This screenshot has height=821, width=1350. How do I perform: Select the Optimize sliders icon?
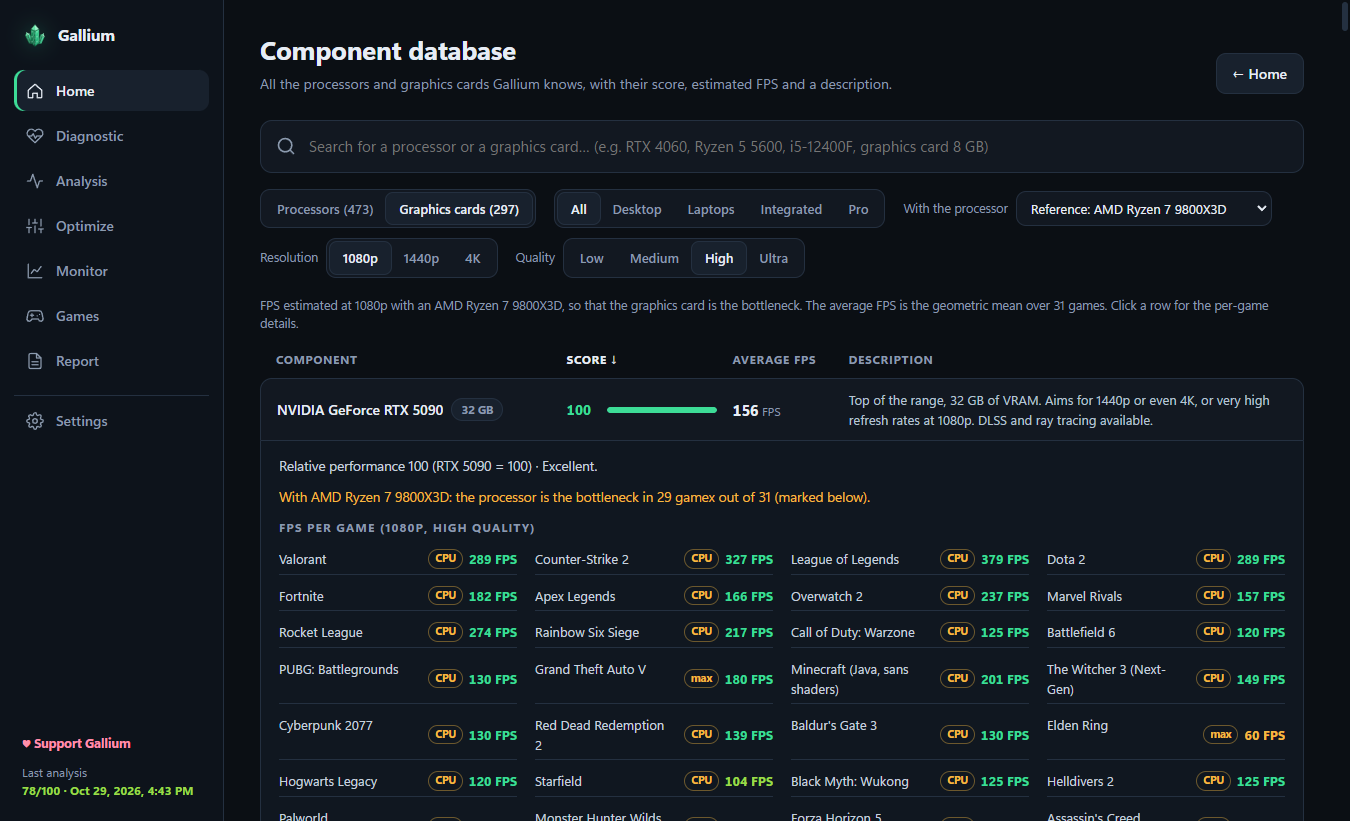tap(35, 226)
